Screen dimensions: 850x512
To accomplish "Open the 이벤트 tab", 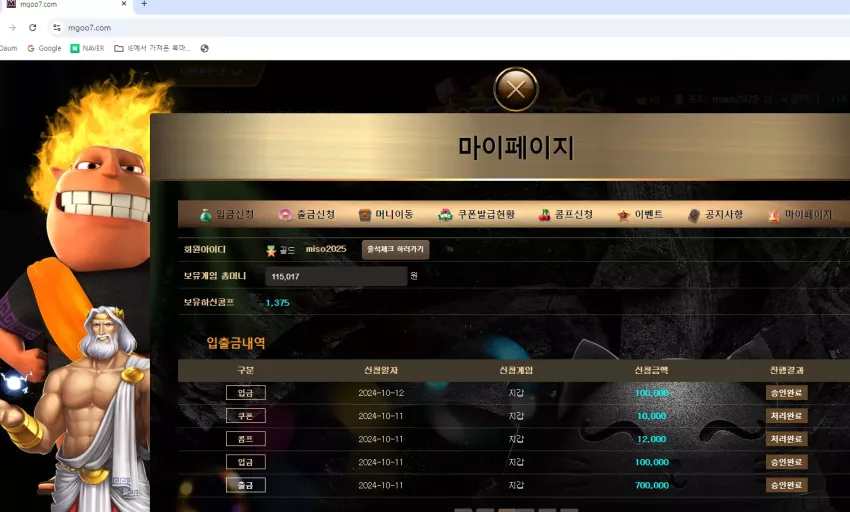I will pyautogui.click(x=640, y=215).
